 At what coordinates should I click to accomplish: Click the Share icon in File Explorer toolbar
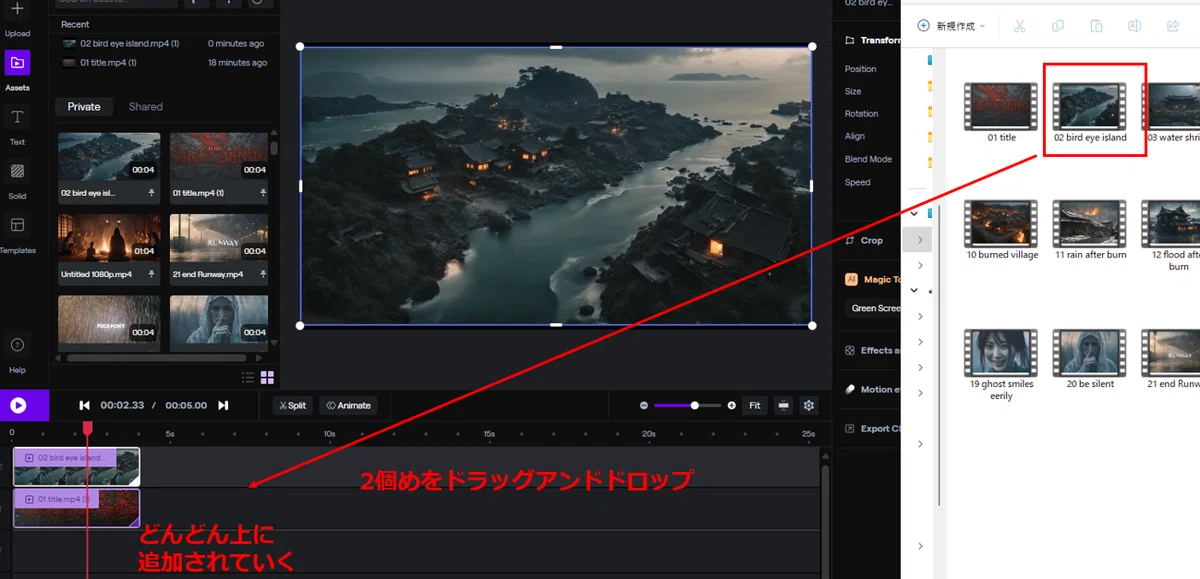point(1173,26)
